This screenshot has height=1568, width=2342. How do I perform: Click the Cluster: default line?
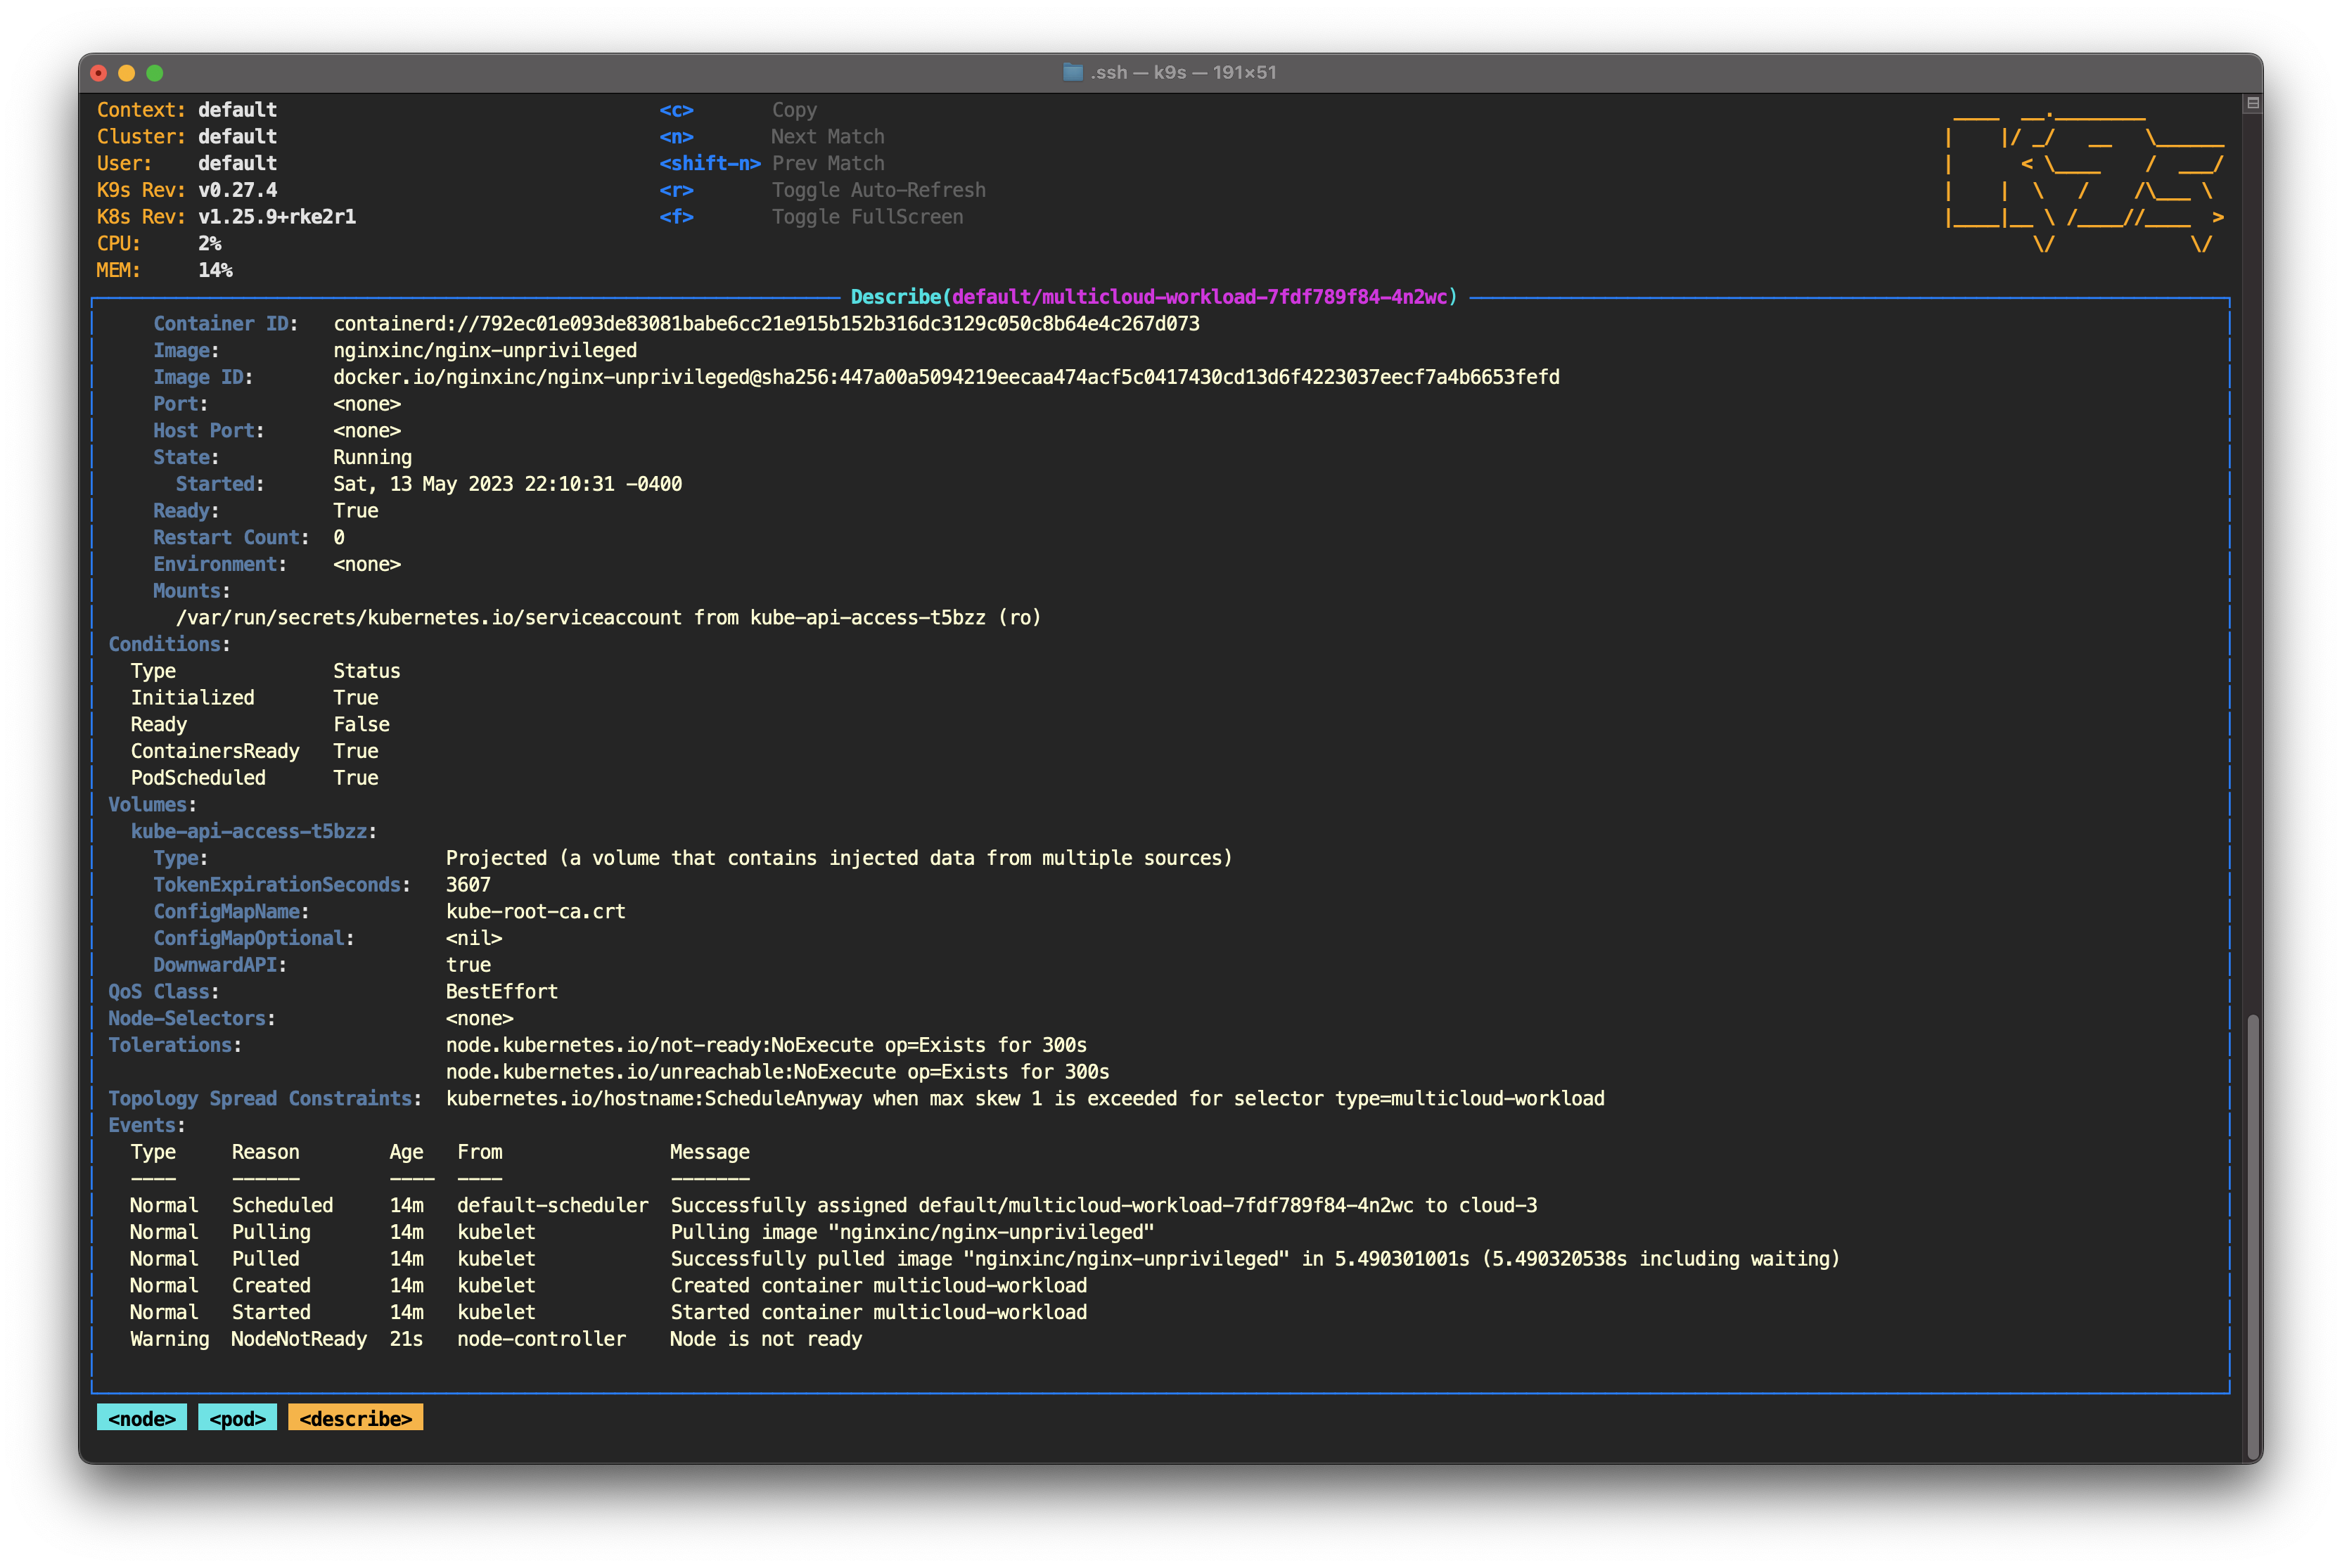pyautogui.click(x=187, y=137)
